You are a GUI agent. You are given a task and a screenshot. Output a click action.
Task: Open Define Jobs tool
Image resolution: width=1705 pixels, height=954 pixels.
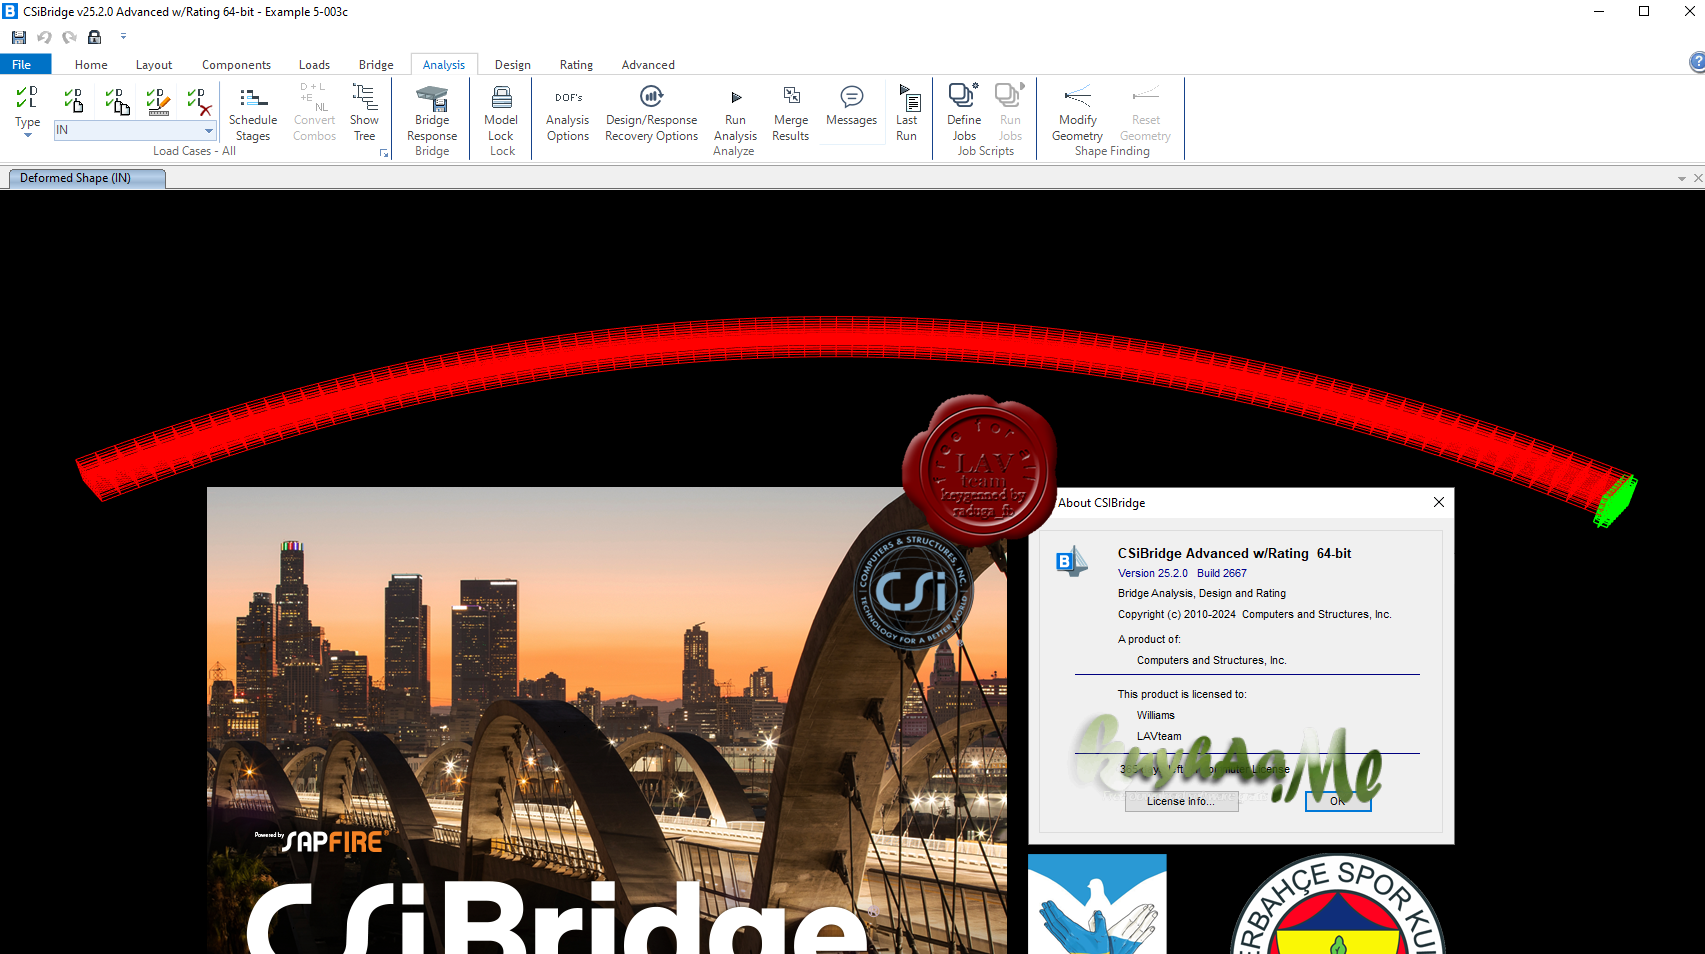click(964, 113)
